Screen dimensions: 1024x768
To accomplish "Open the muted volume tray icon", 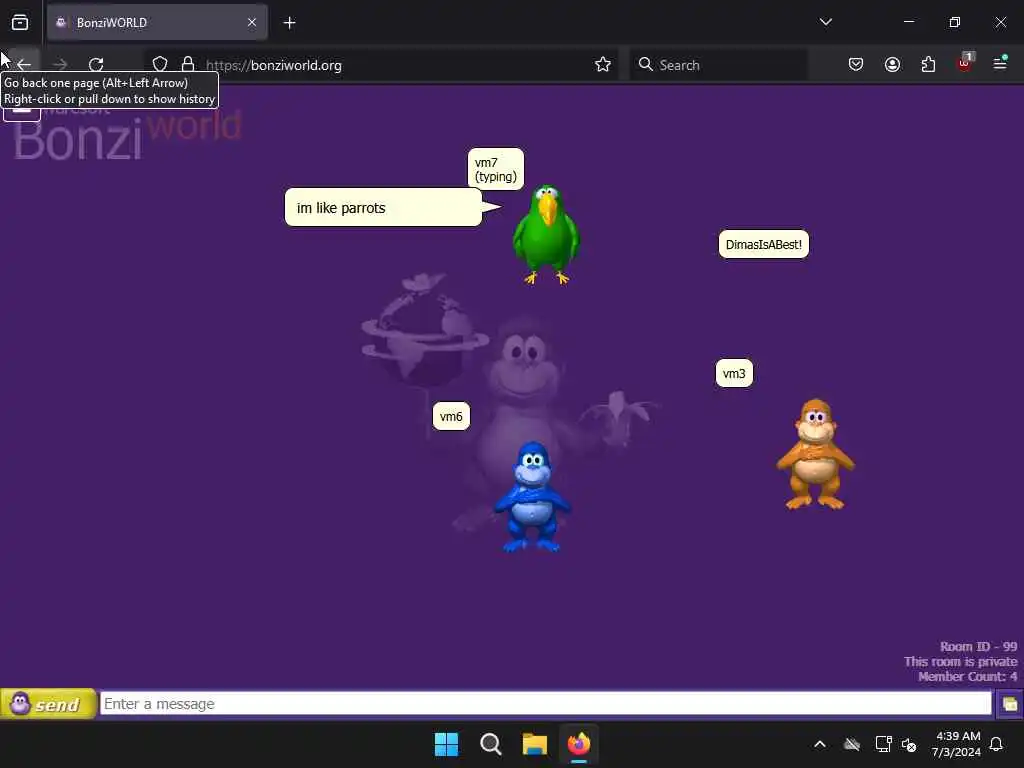I will 908,744.
